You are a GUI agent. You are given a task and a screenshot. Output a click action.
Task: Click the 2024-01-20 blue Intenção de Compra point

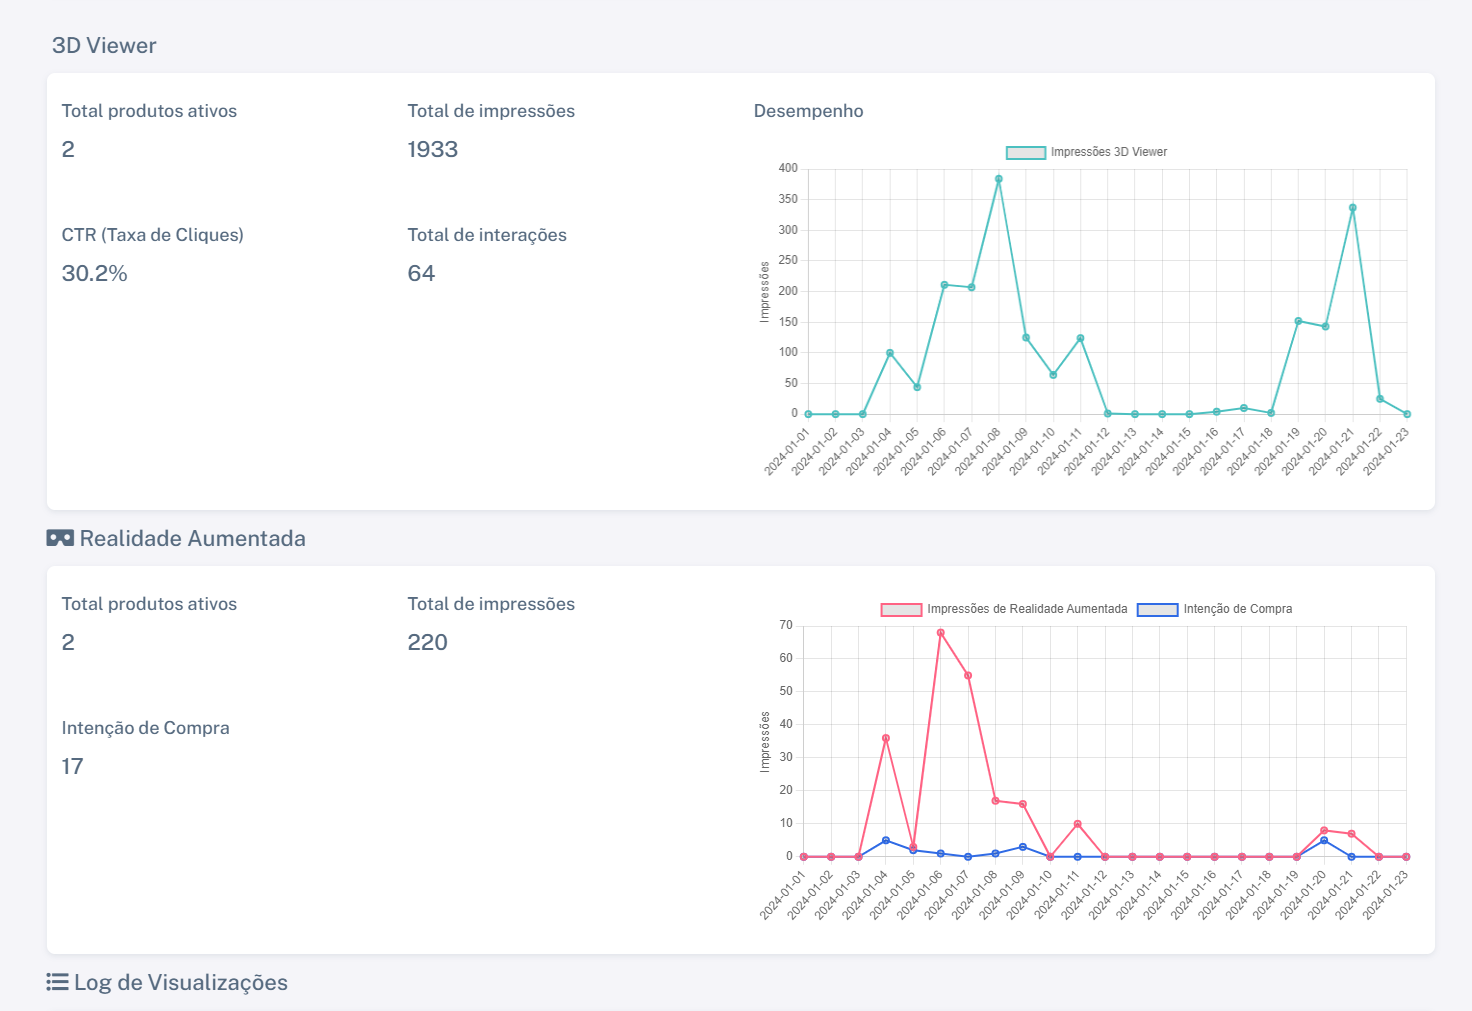click(1324, 840)
